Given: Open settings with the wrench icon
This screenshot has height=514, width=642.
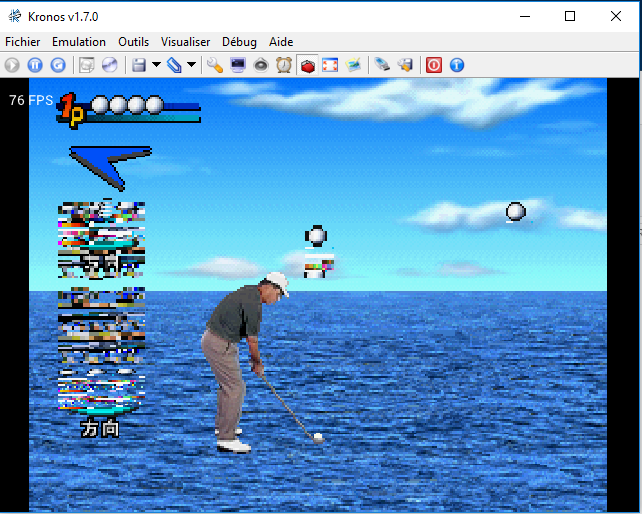Looking at the screenshot, I should [215, 65].
